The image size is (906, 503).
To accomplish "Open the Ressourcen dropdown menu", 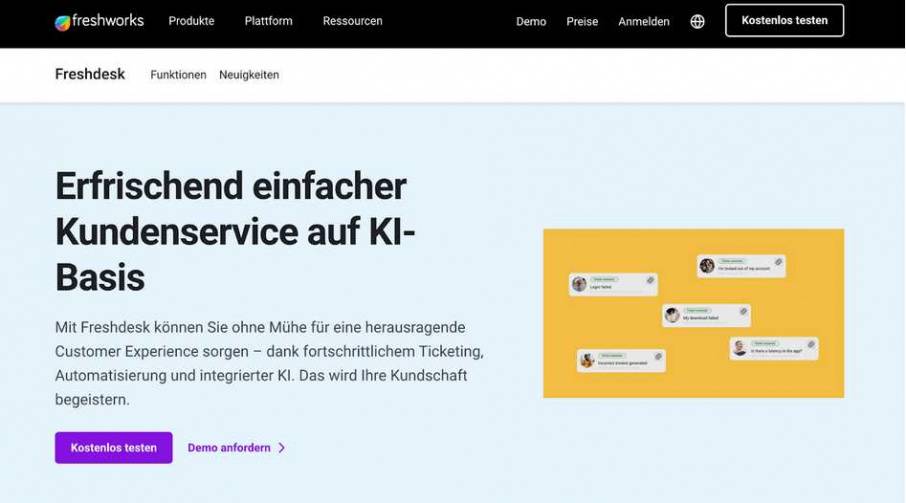I will pyautogui.click(x=352, y=21).
